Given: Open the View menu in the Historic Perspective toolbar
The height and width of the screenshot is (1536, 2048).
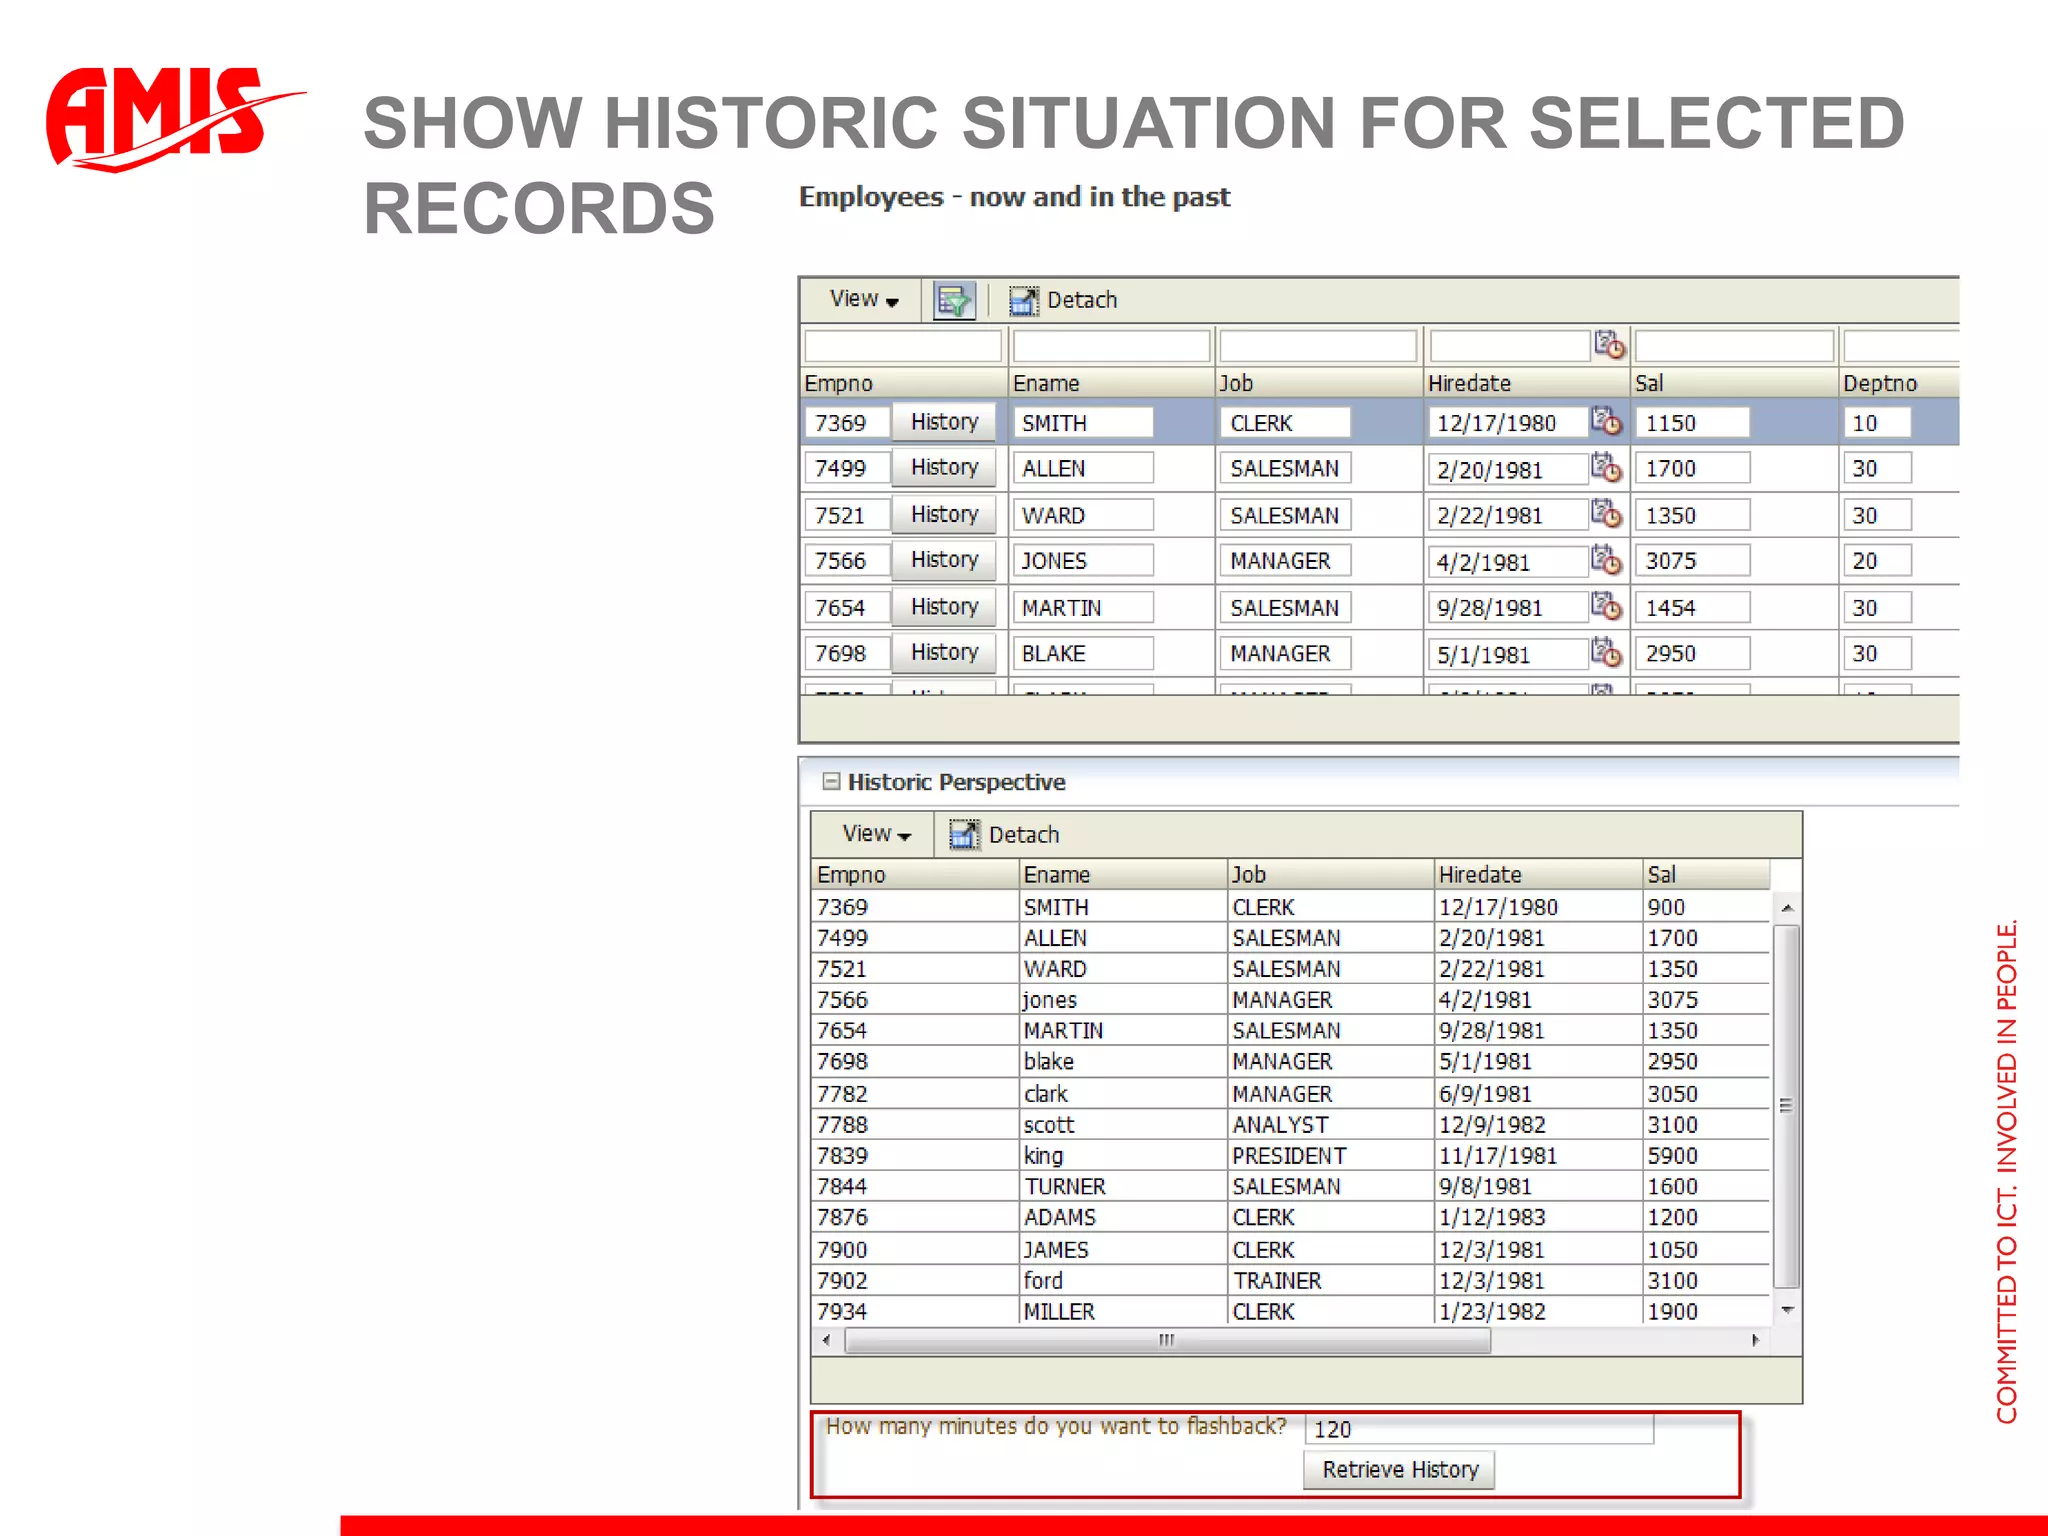Looking at the screenshot, I should (x=876, y=834).
